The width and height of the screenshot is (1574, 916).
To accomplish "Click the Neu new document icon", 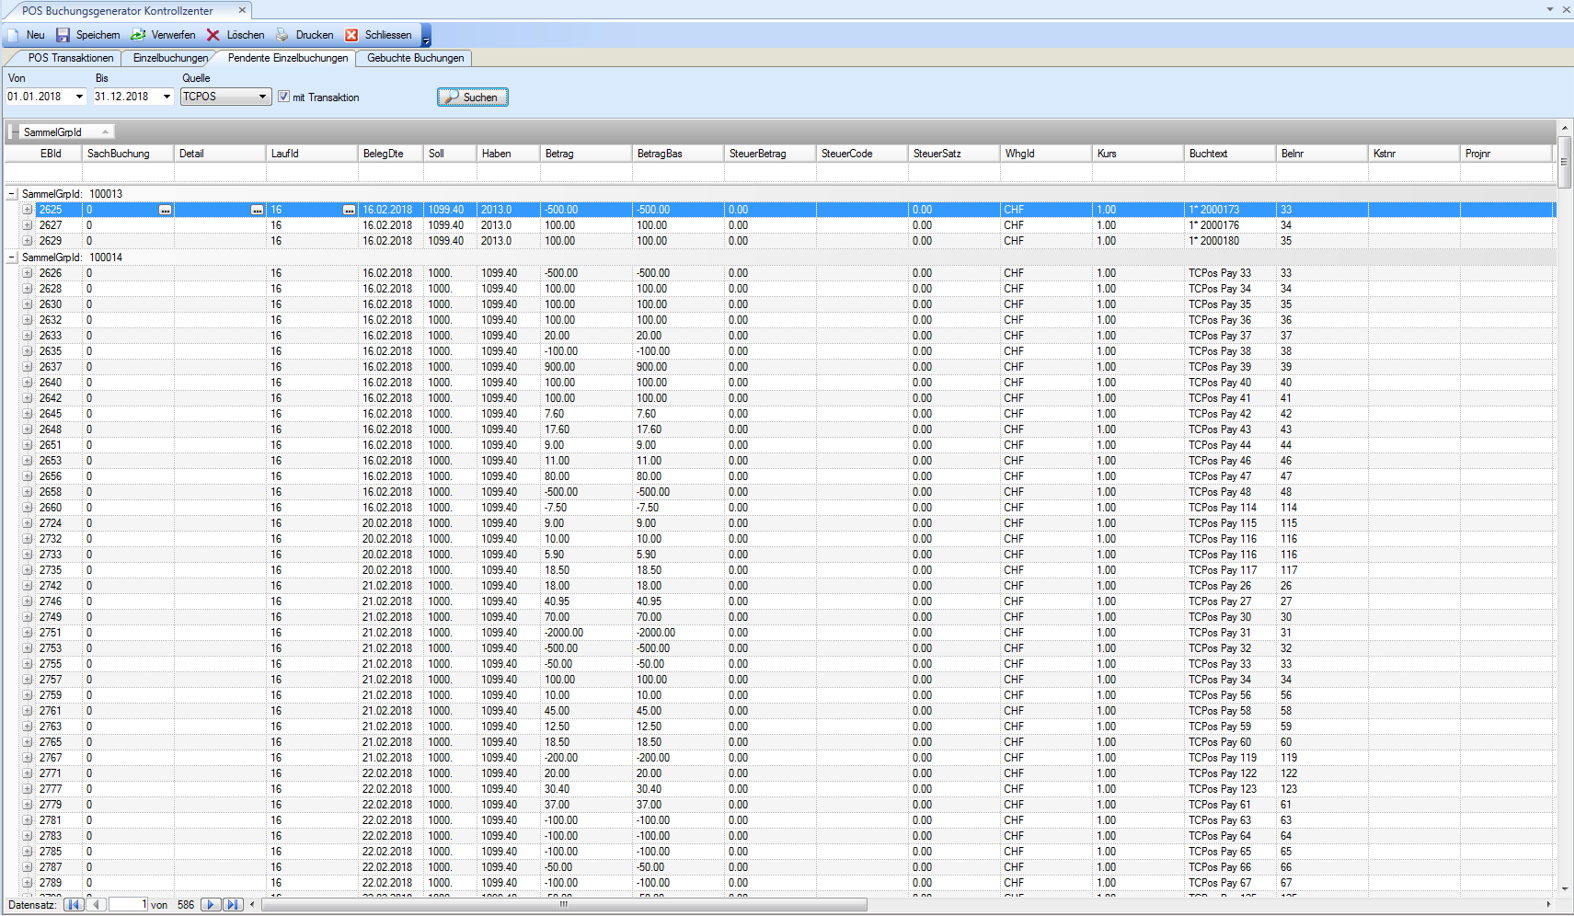I will pos(14,35).
